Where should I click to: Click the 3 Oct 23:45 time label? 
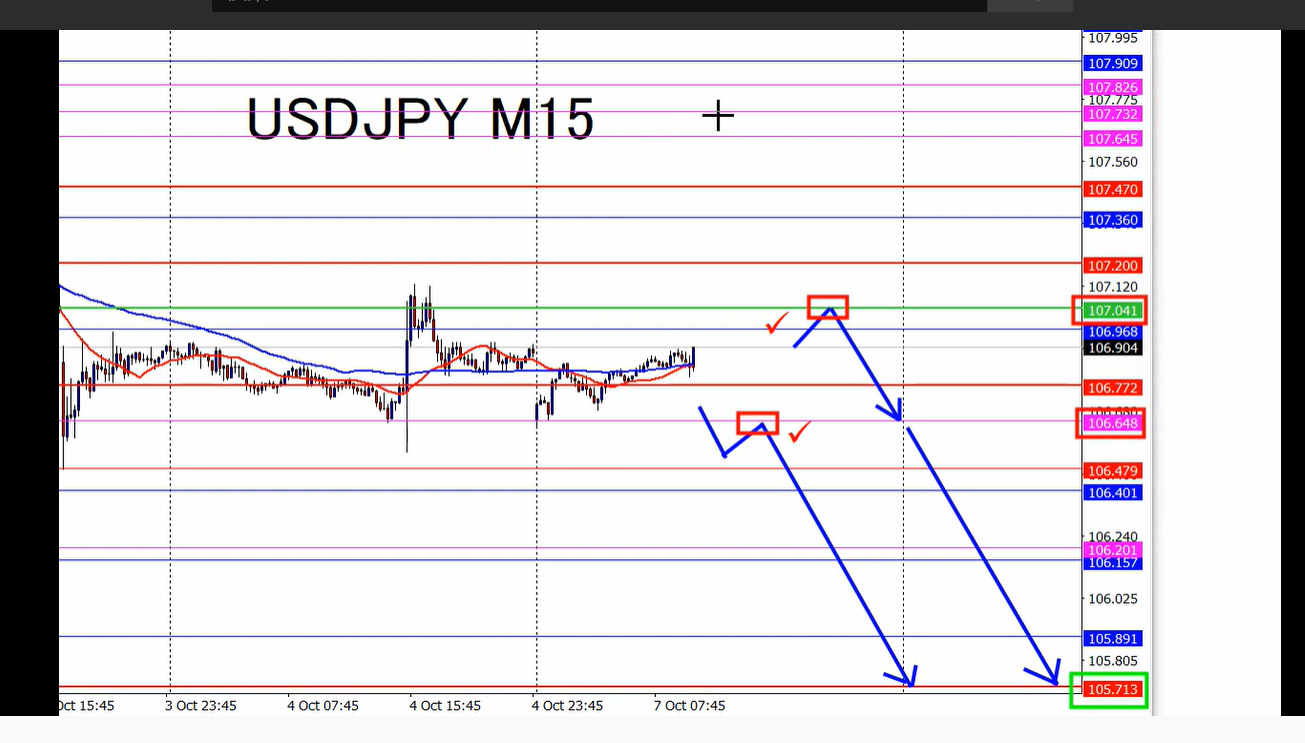[x=201, y=706]
